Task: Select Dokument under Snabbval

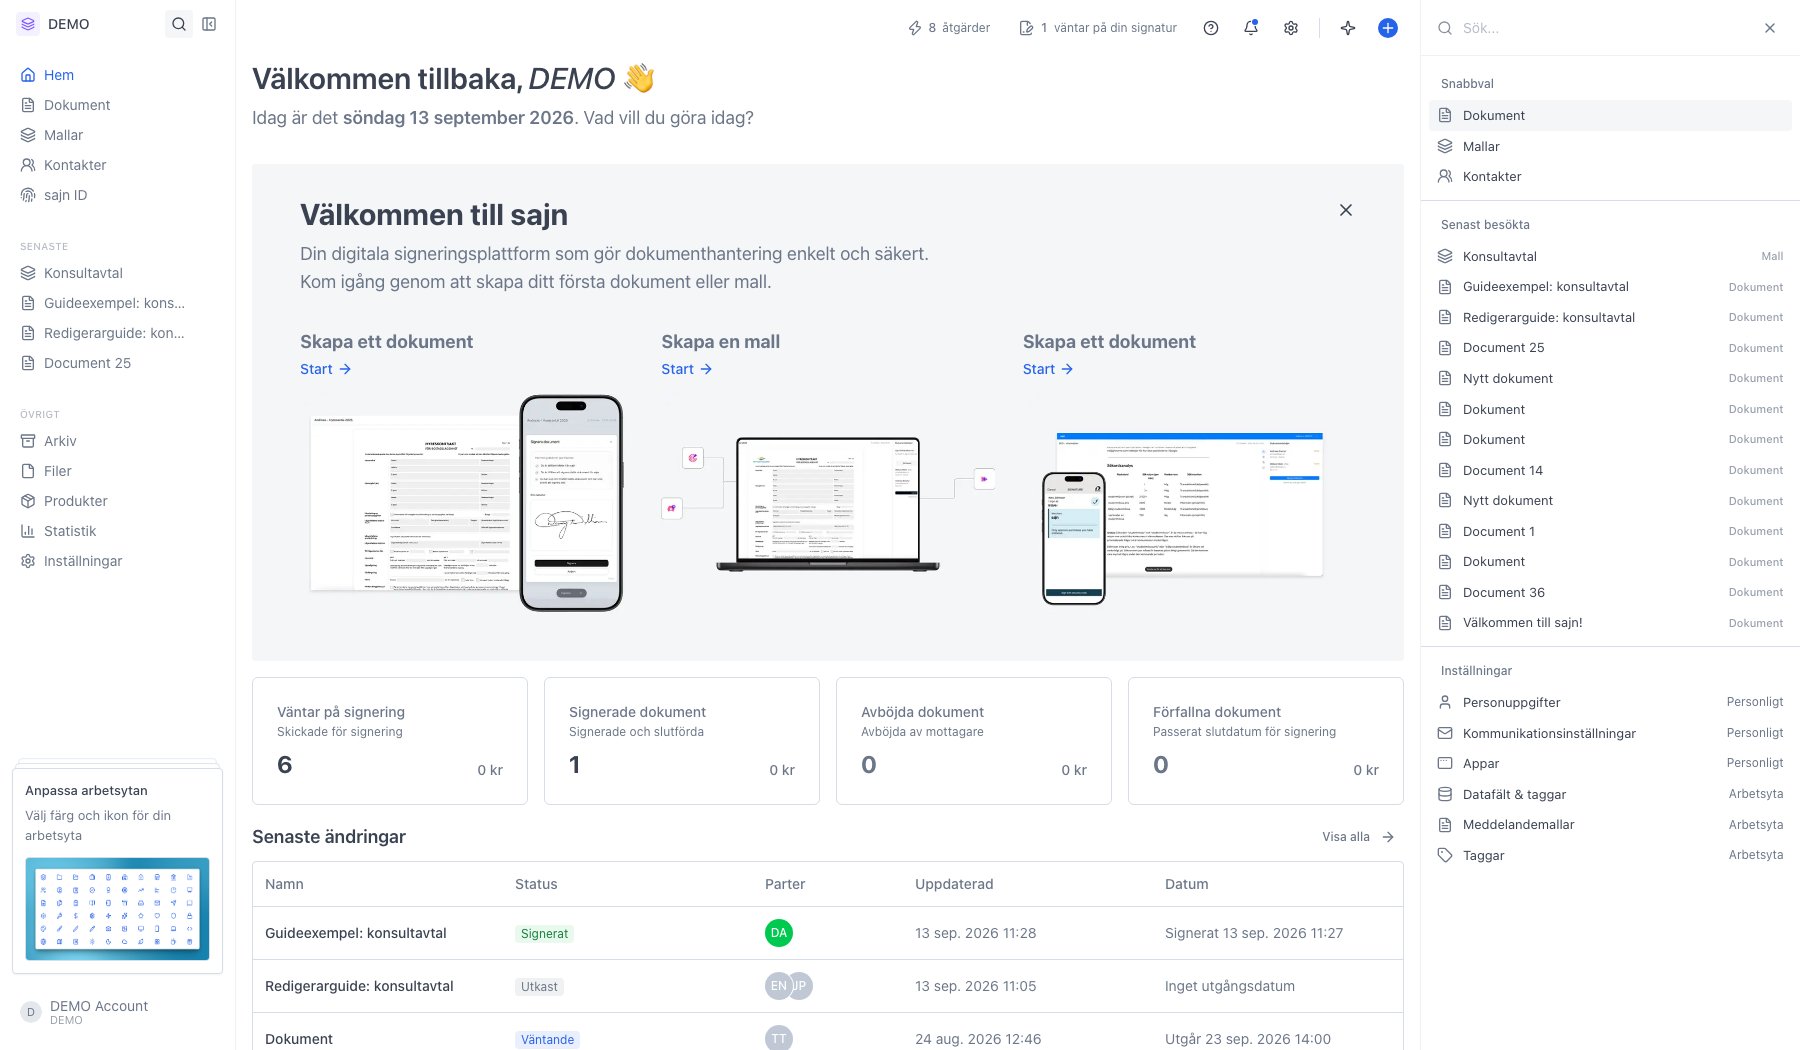Action: (1610, 115)
